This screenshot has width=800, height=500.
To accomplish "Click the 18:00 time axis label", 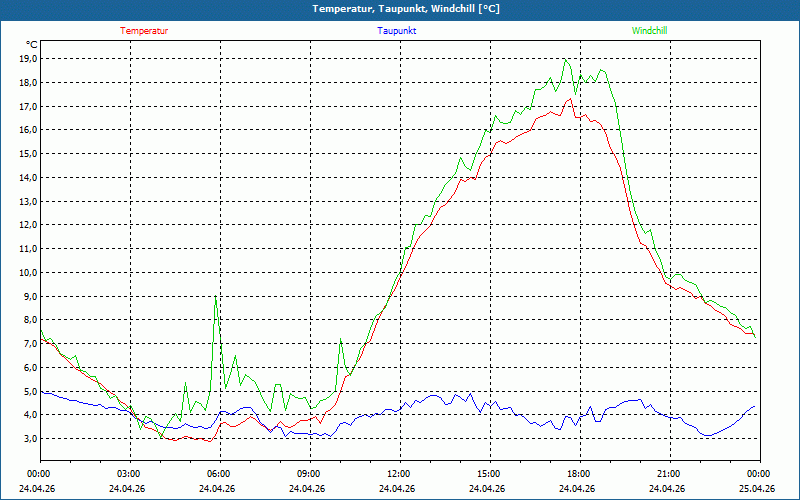I will coord(578,474).
